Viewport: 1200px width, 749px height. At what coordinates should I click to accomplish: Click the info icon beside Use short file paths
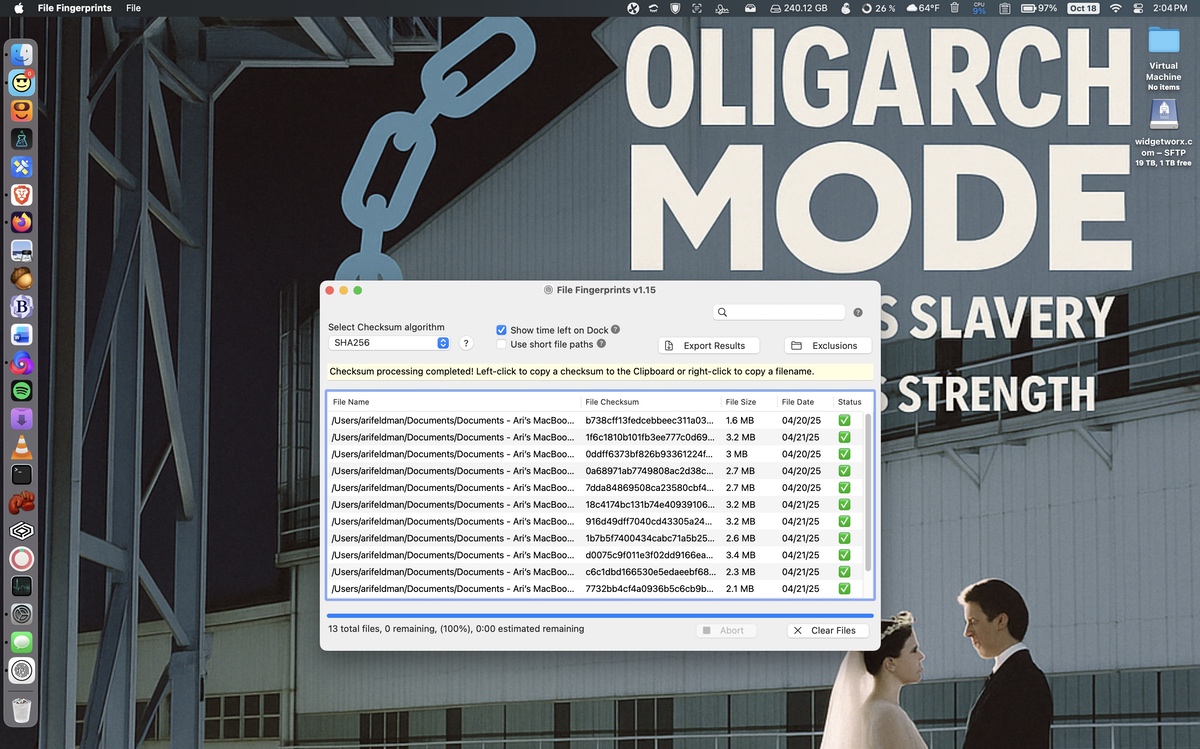(x=601, y=344)
